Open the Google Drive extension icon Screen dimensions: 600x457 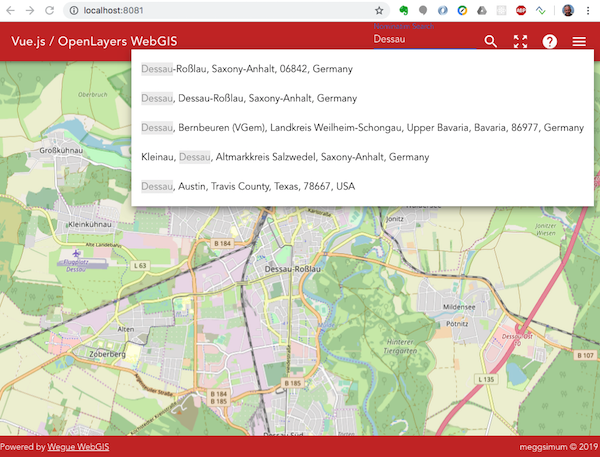(482, 10)
